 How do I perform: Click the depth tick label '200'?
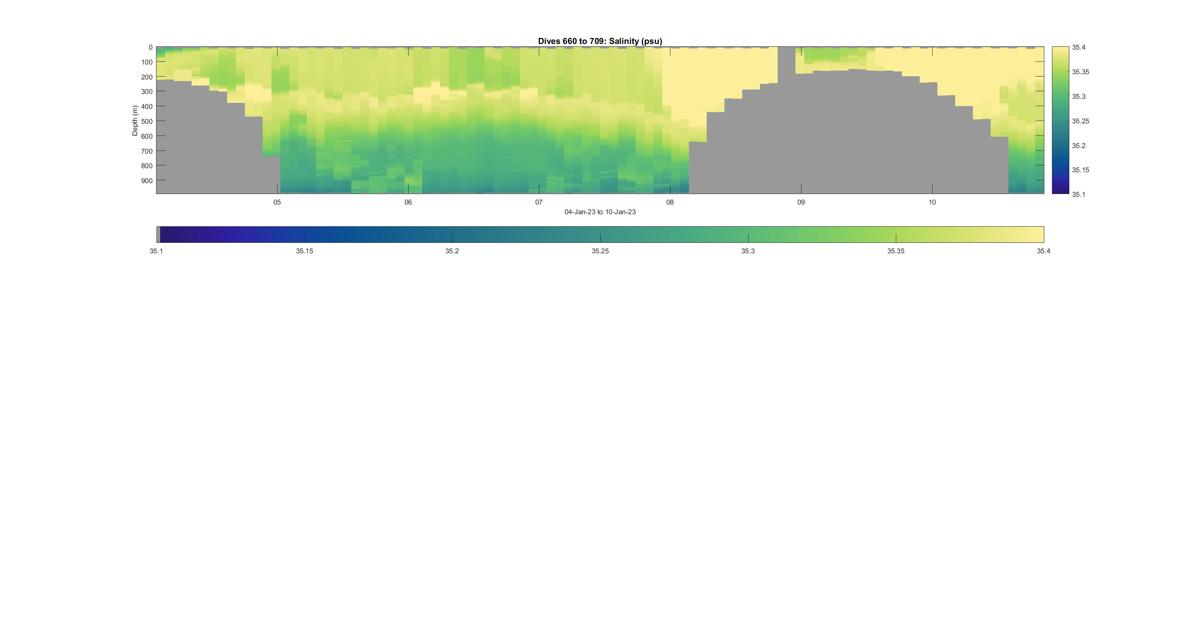pyautogui.click(x=146, y=77)
